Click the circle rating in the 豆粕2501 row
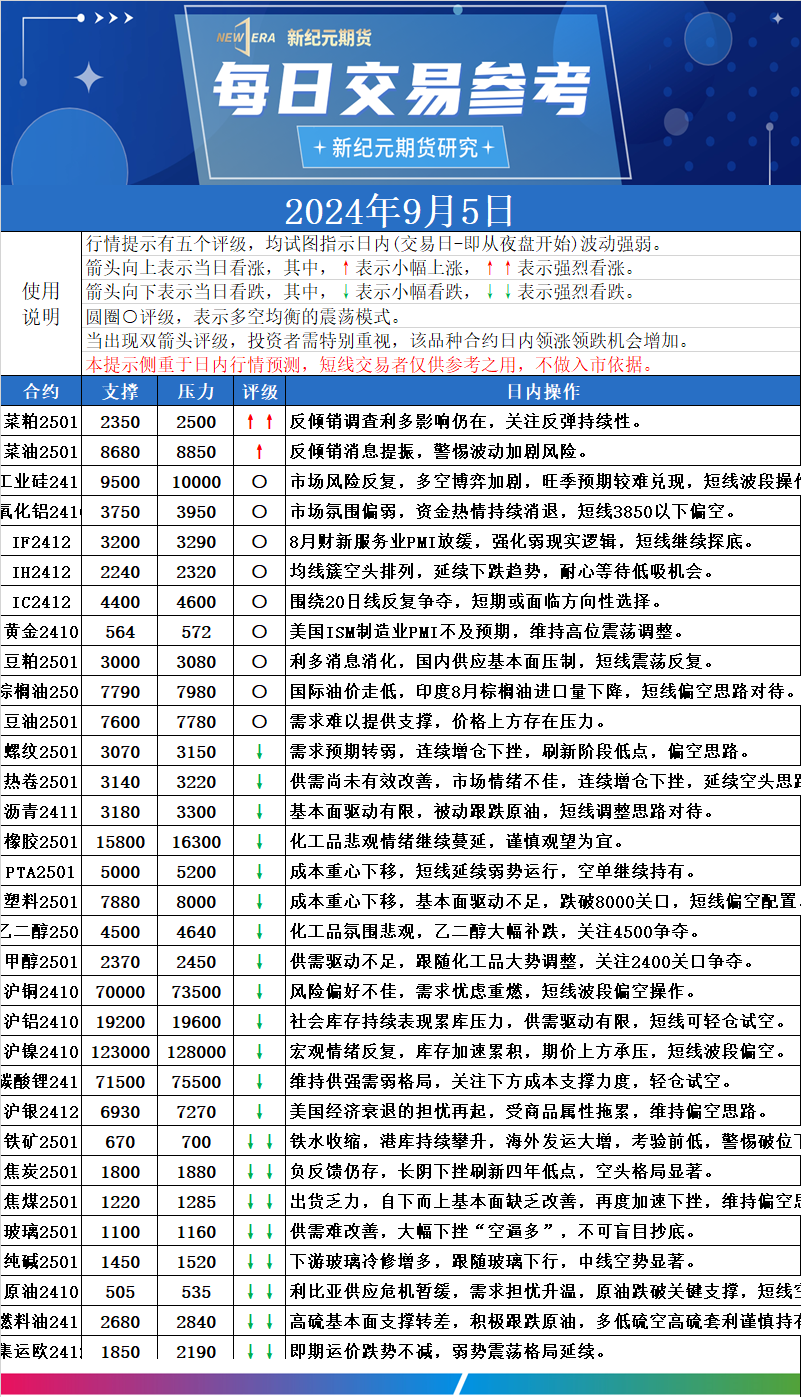 (259, 662)
